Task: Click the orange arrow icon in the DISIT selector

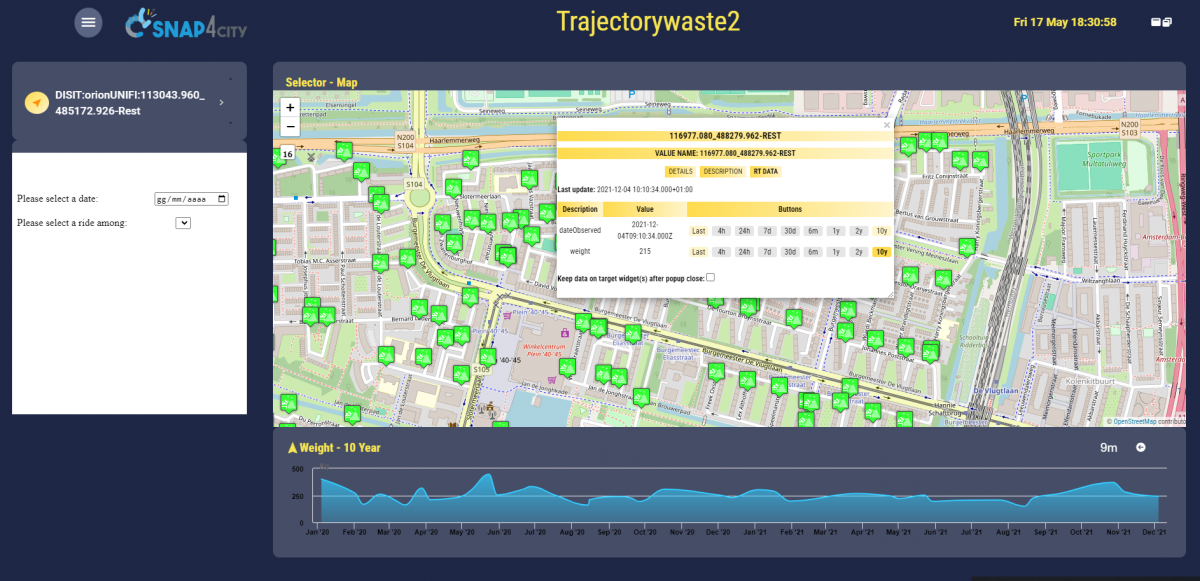Action: coord(37,103)
